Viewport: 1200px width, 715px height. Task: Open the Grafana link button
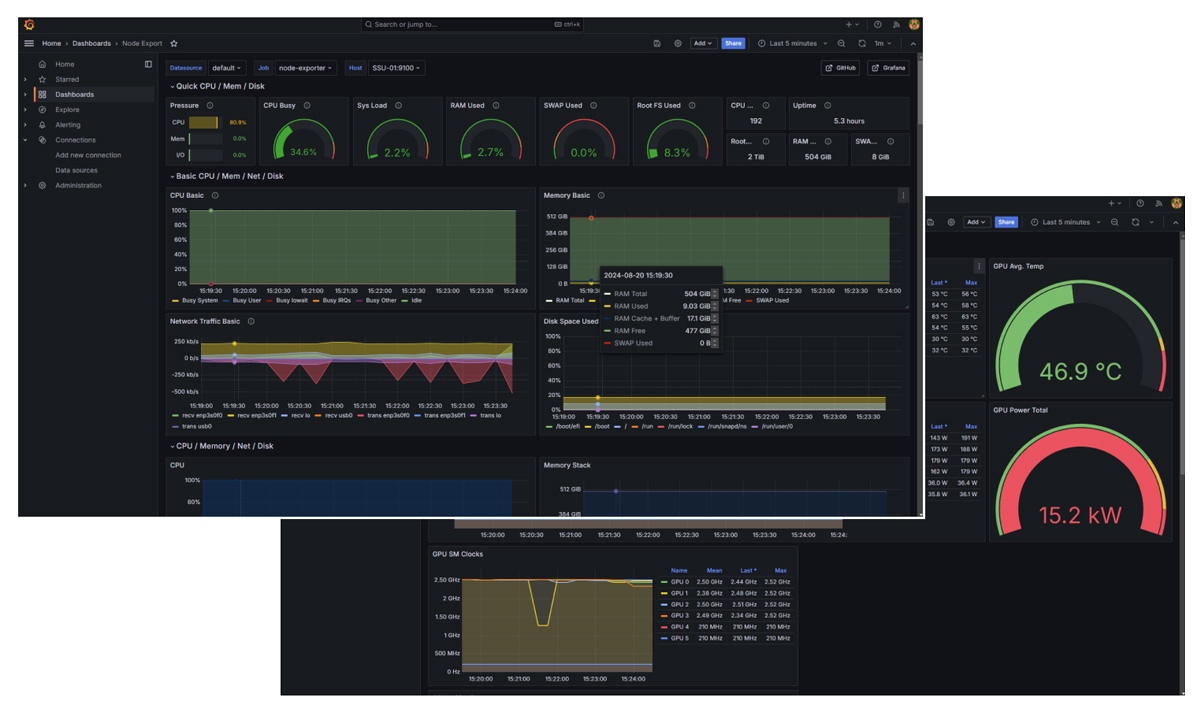[888, 68]
